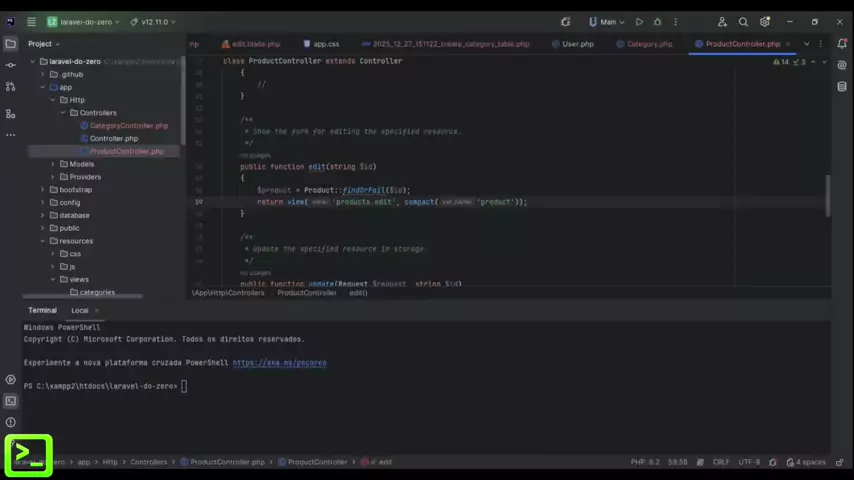Collapse the Controllers folder in tree
Viewport: 854px width, 480px height.
click(62, 113)
